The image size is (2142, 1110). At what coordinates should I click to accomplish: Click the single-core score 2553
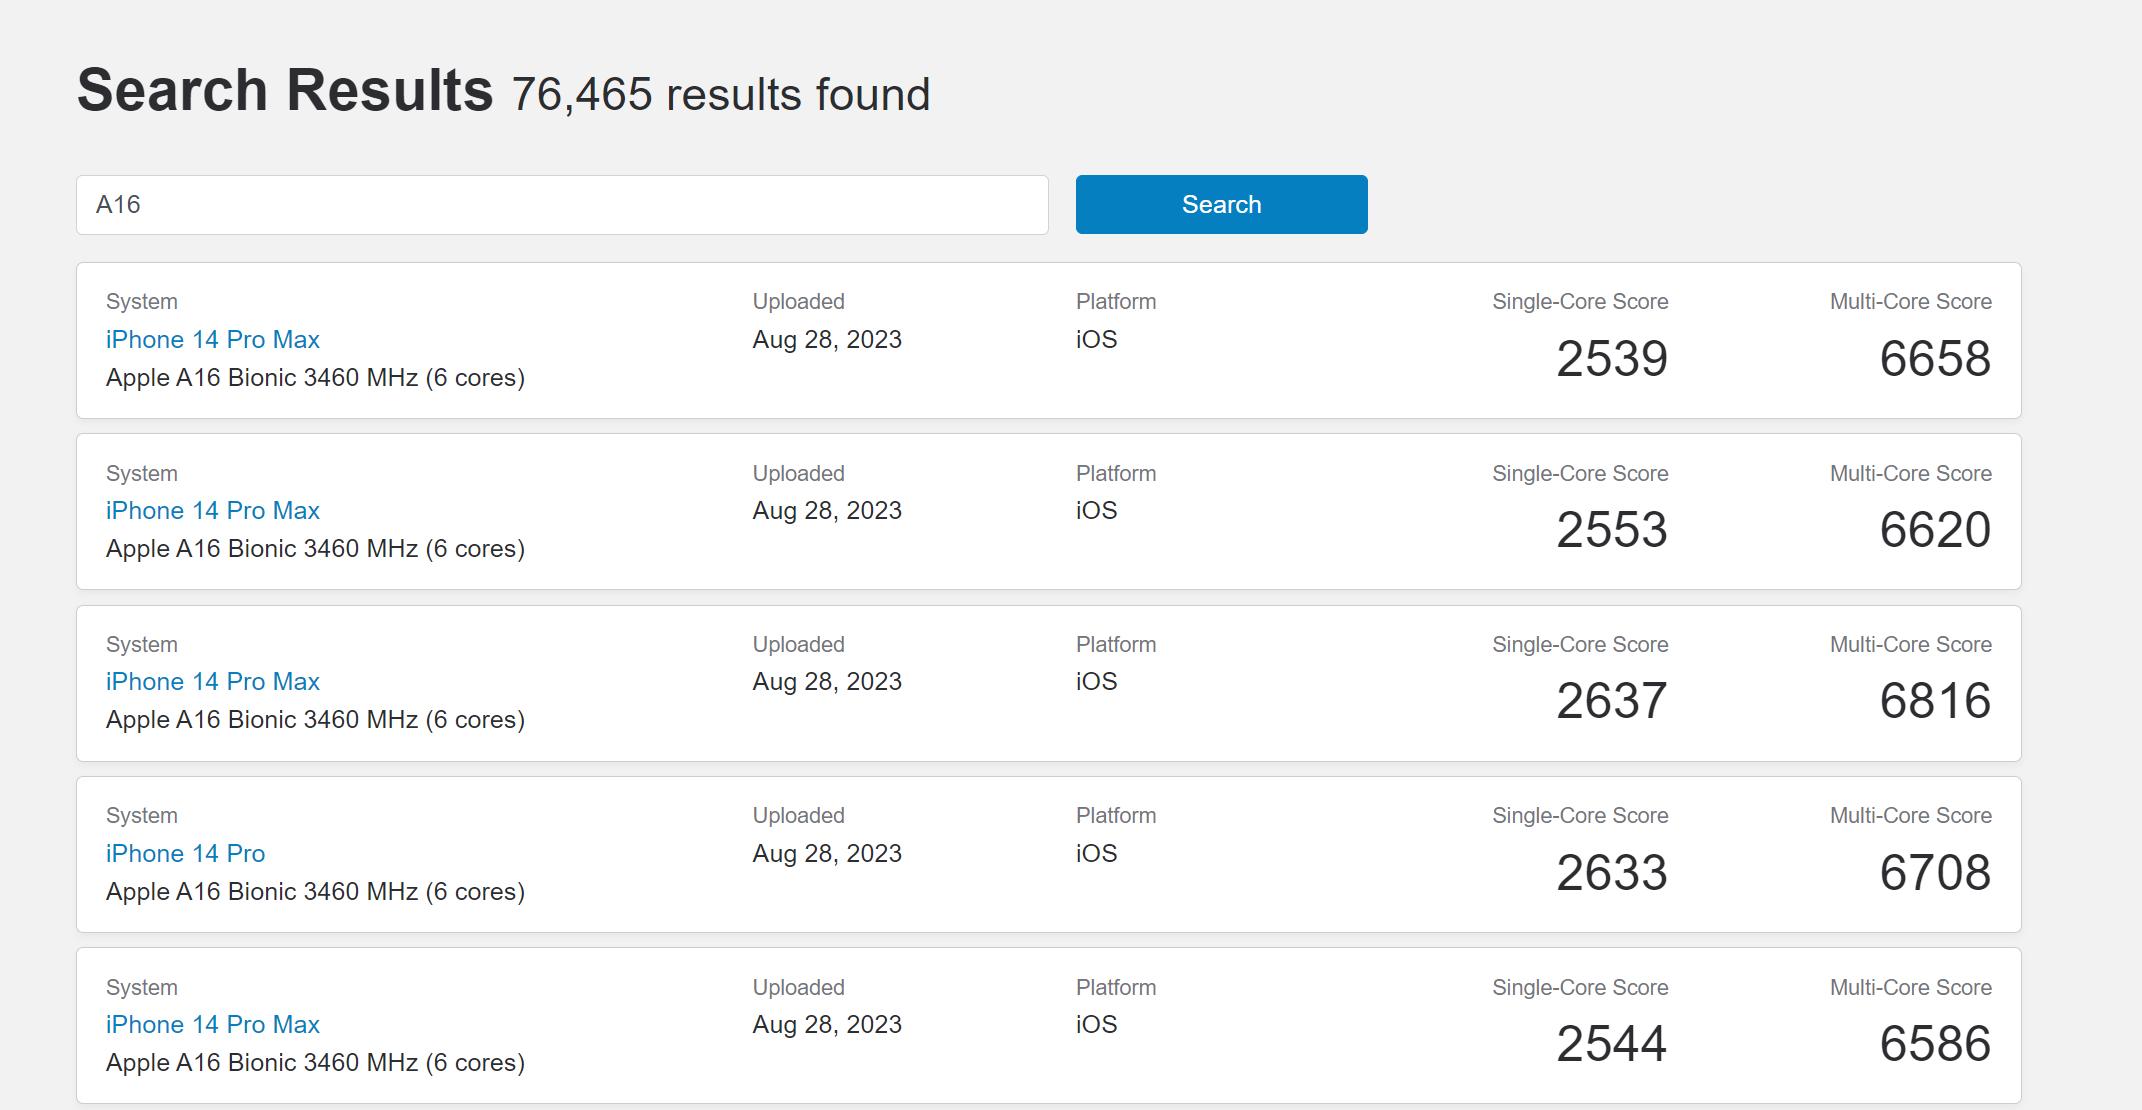[1611, 530]
